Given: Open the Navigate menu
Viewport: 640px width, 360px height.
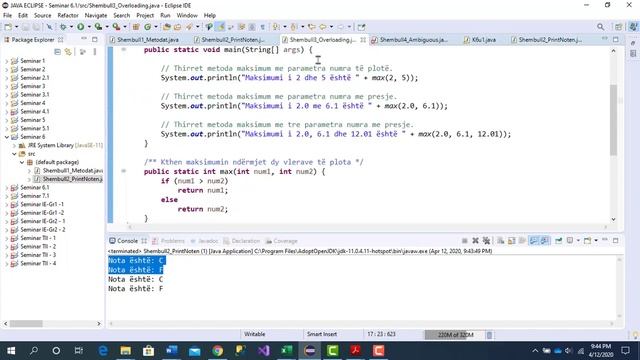Looking at the screenshot, I should 96,16.
